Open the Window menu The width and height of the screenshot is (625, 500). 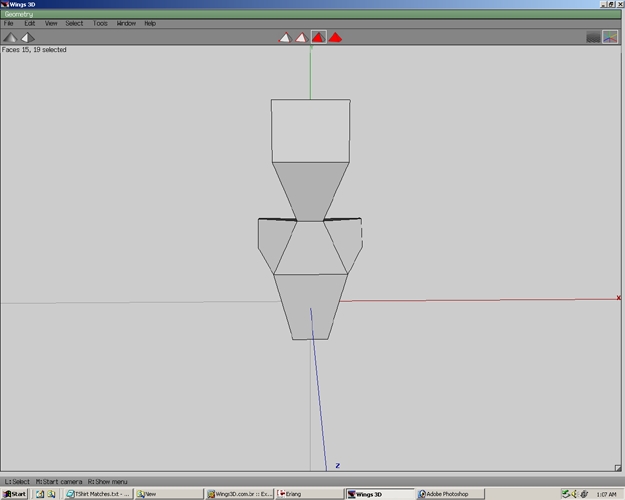click(126, 24)
